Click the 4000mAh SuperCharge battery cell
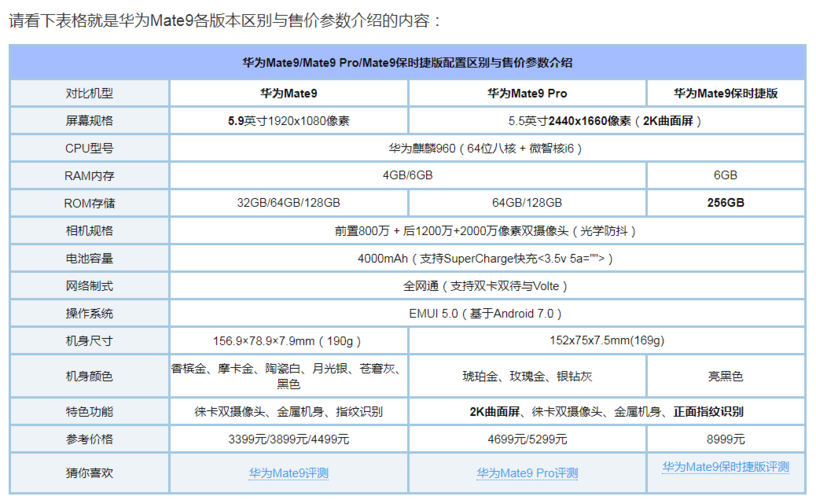816x500 pixels. [x=487, y=258]
